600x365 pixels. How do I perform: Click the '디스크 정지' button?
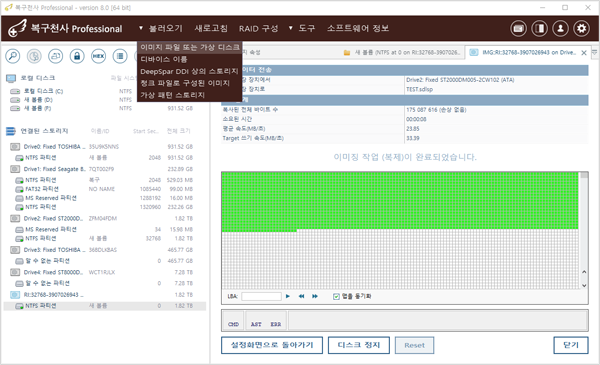click(x=359, y=345)
